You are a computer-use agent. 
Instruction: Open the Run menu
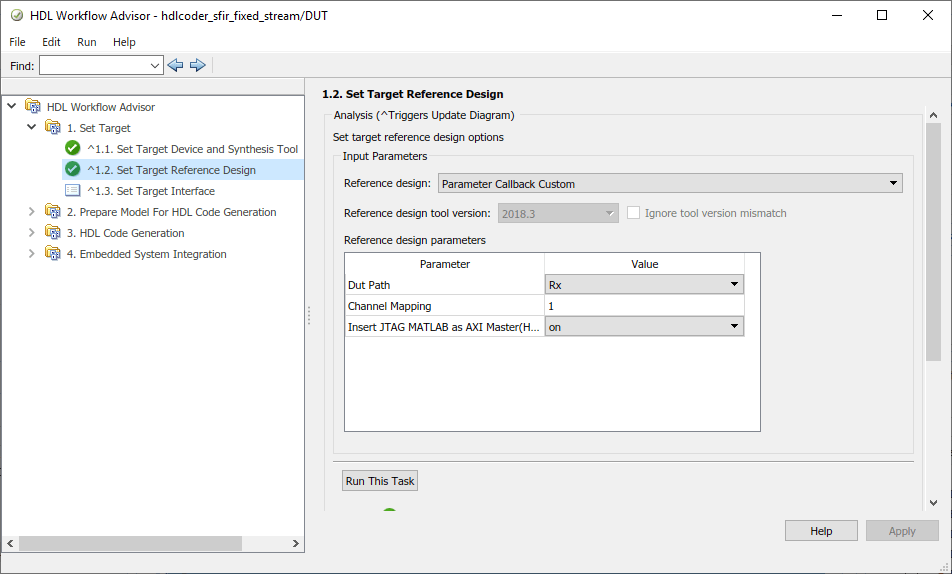[87, 42]
